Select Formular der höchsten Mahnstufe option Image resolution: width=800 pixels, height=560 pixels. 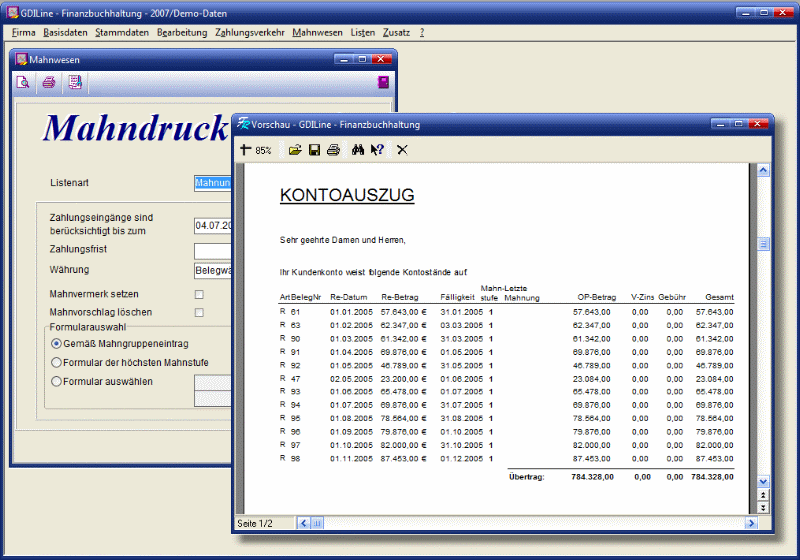pos(56,362)
